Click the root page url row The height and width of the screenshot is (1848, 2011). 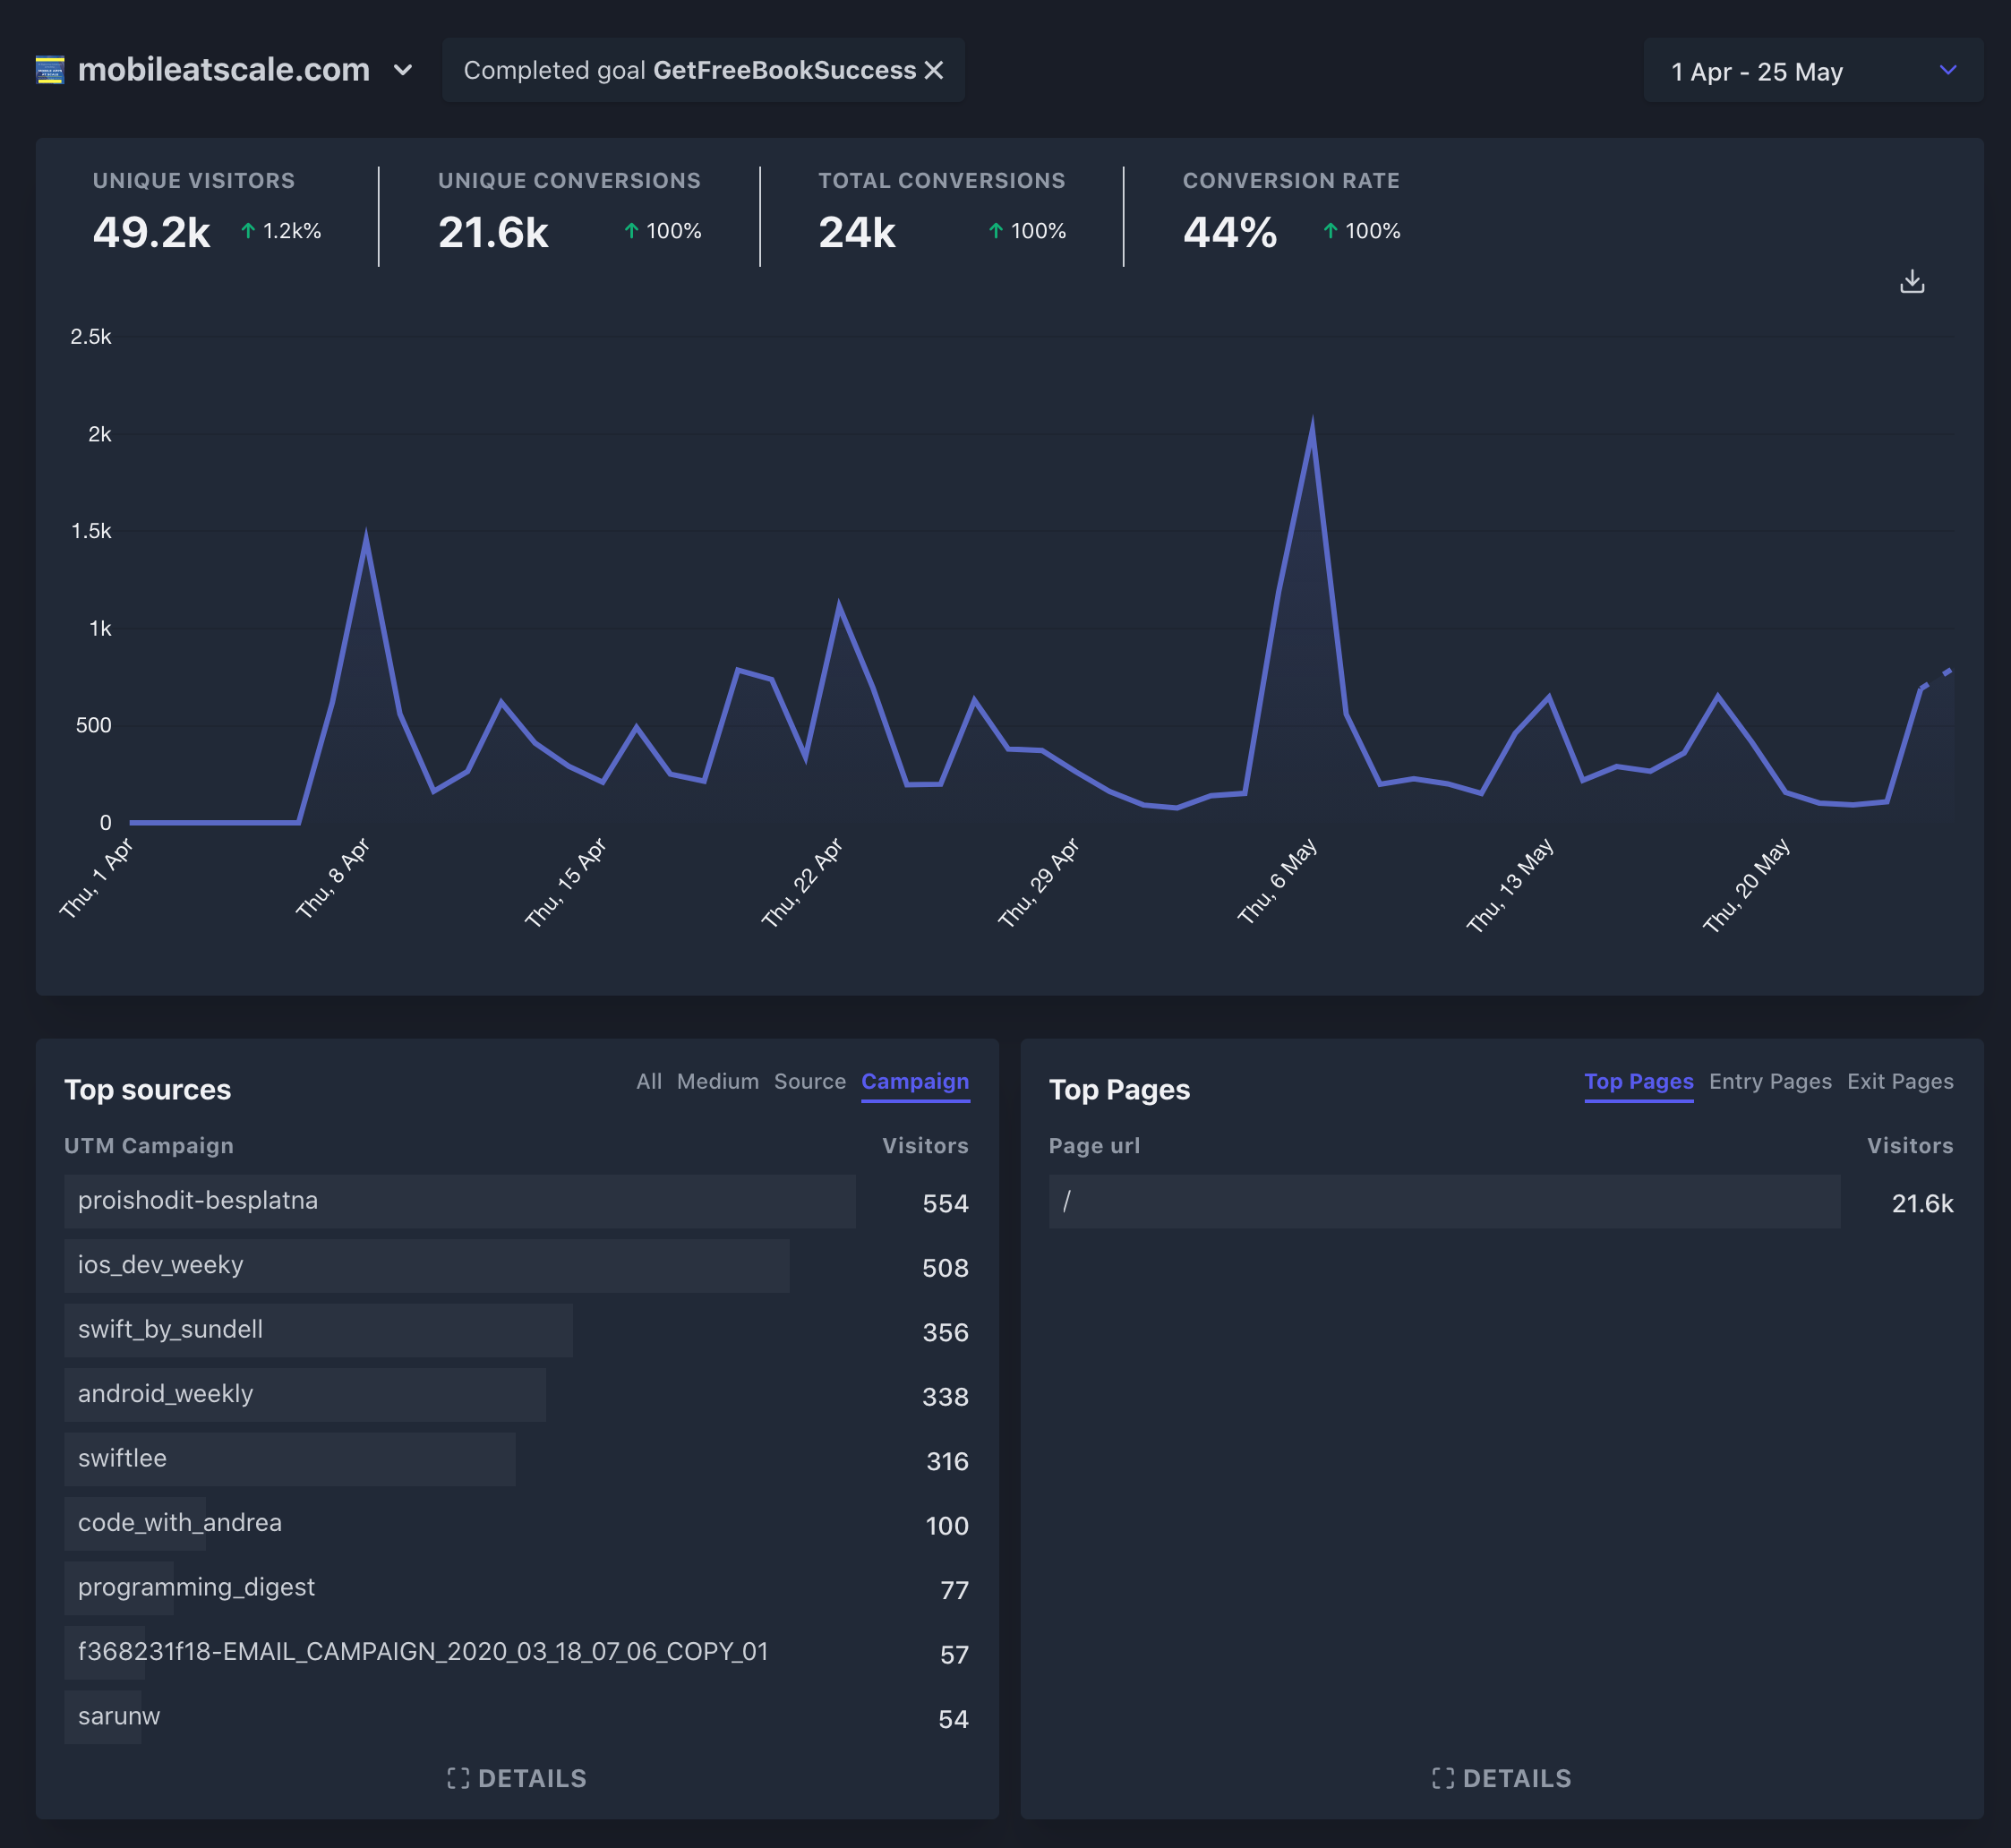pos(1067,1201)
